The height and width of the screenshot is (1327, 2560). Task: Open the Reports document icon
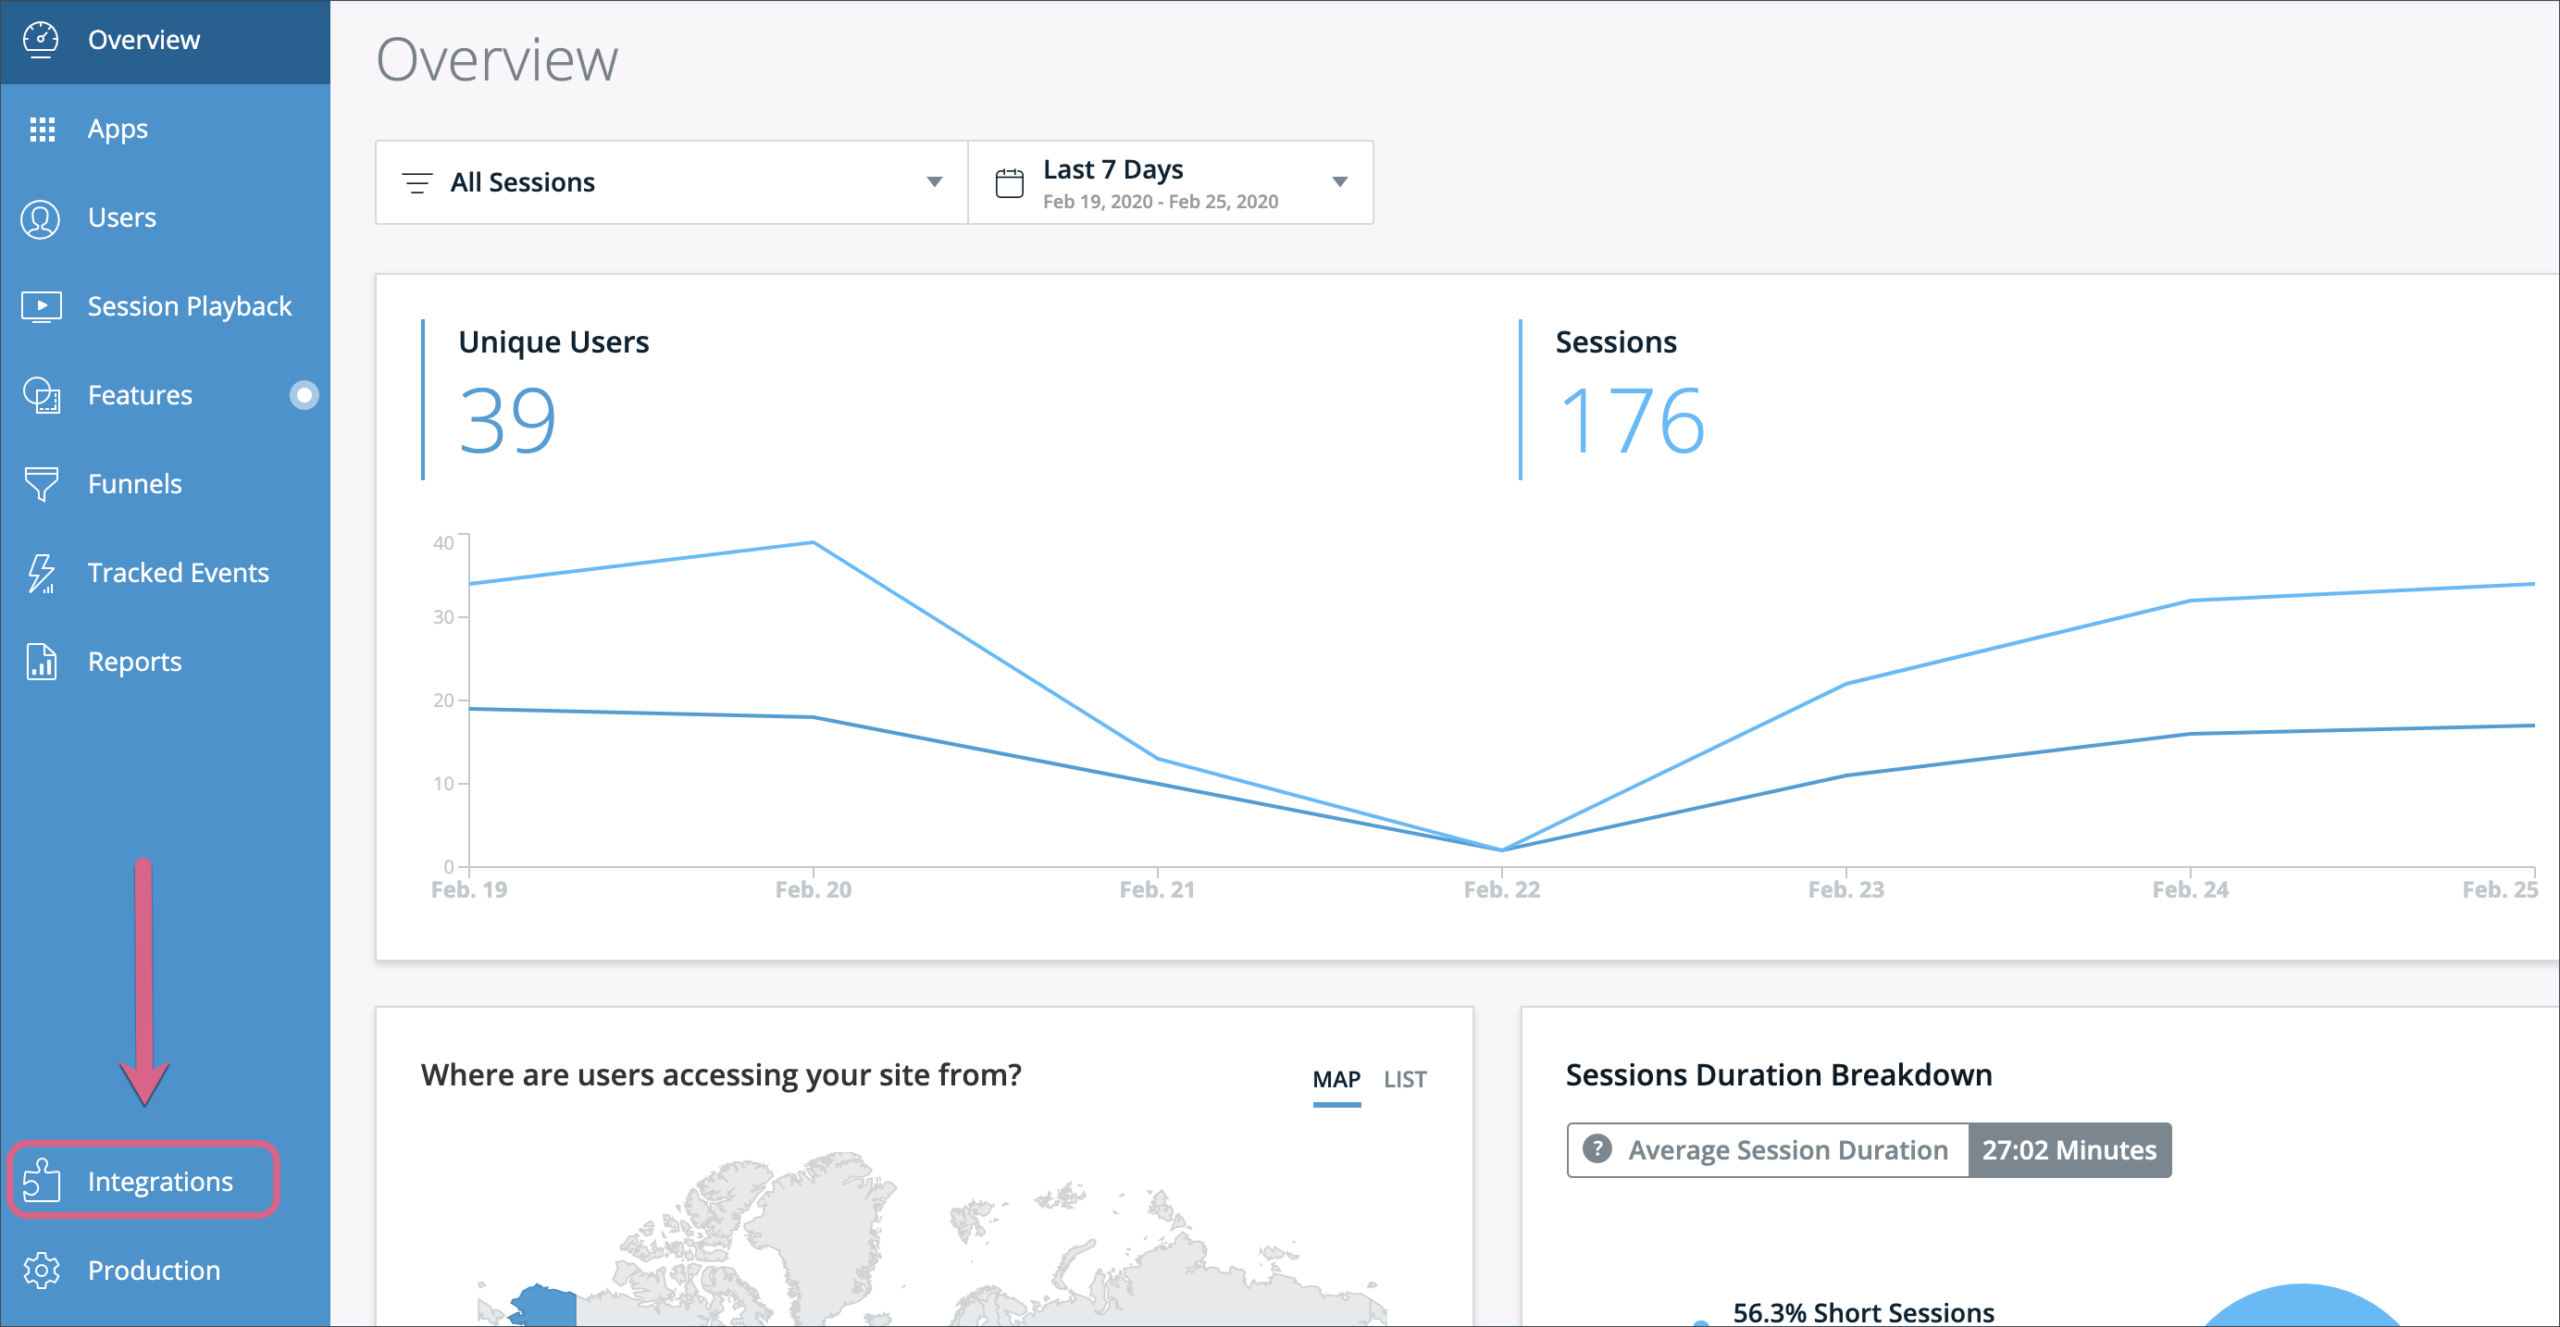41,662
